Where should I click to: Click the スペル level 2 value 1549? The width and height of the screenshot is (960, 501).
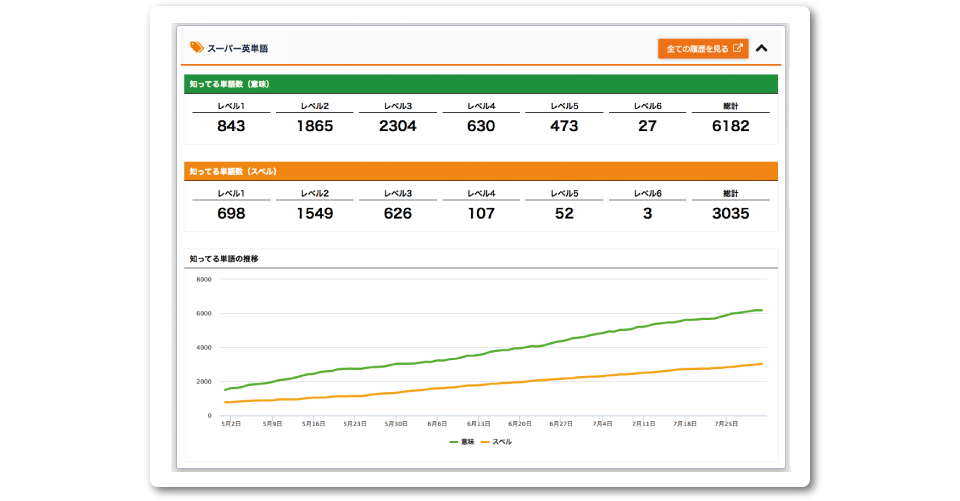[315, 214]
